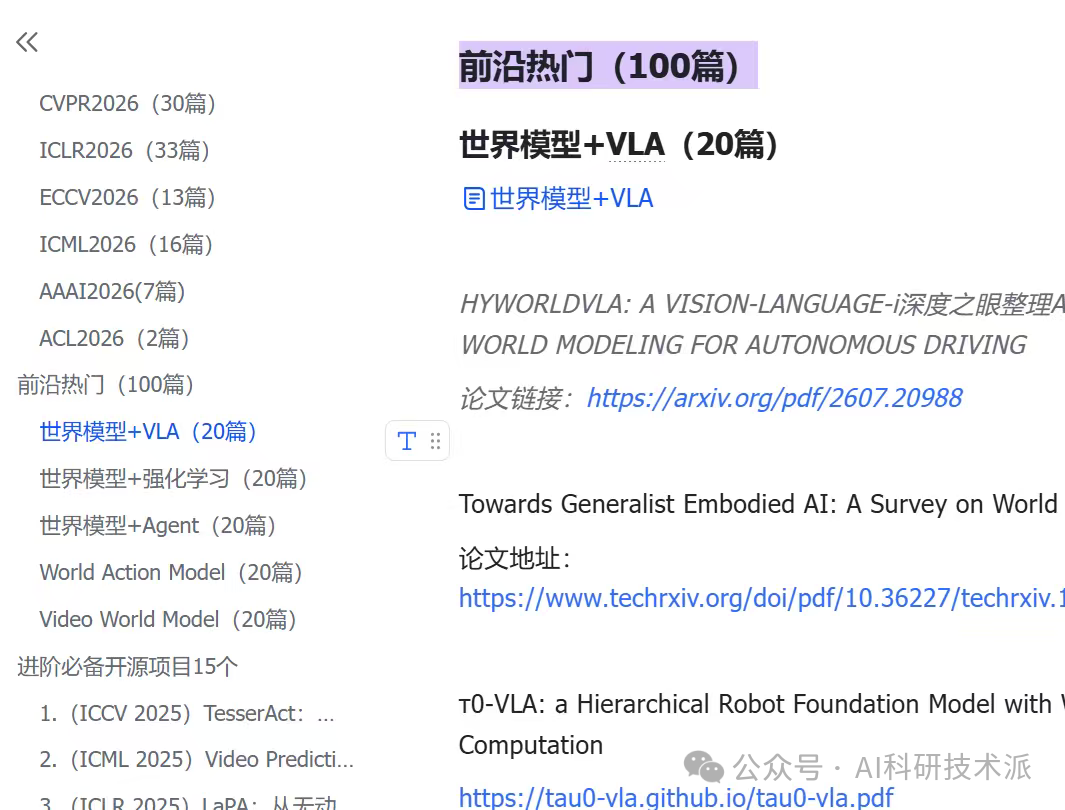Open AAAI2026(7篇) outline item
1065x810 pixels.
tap(112, 291)
